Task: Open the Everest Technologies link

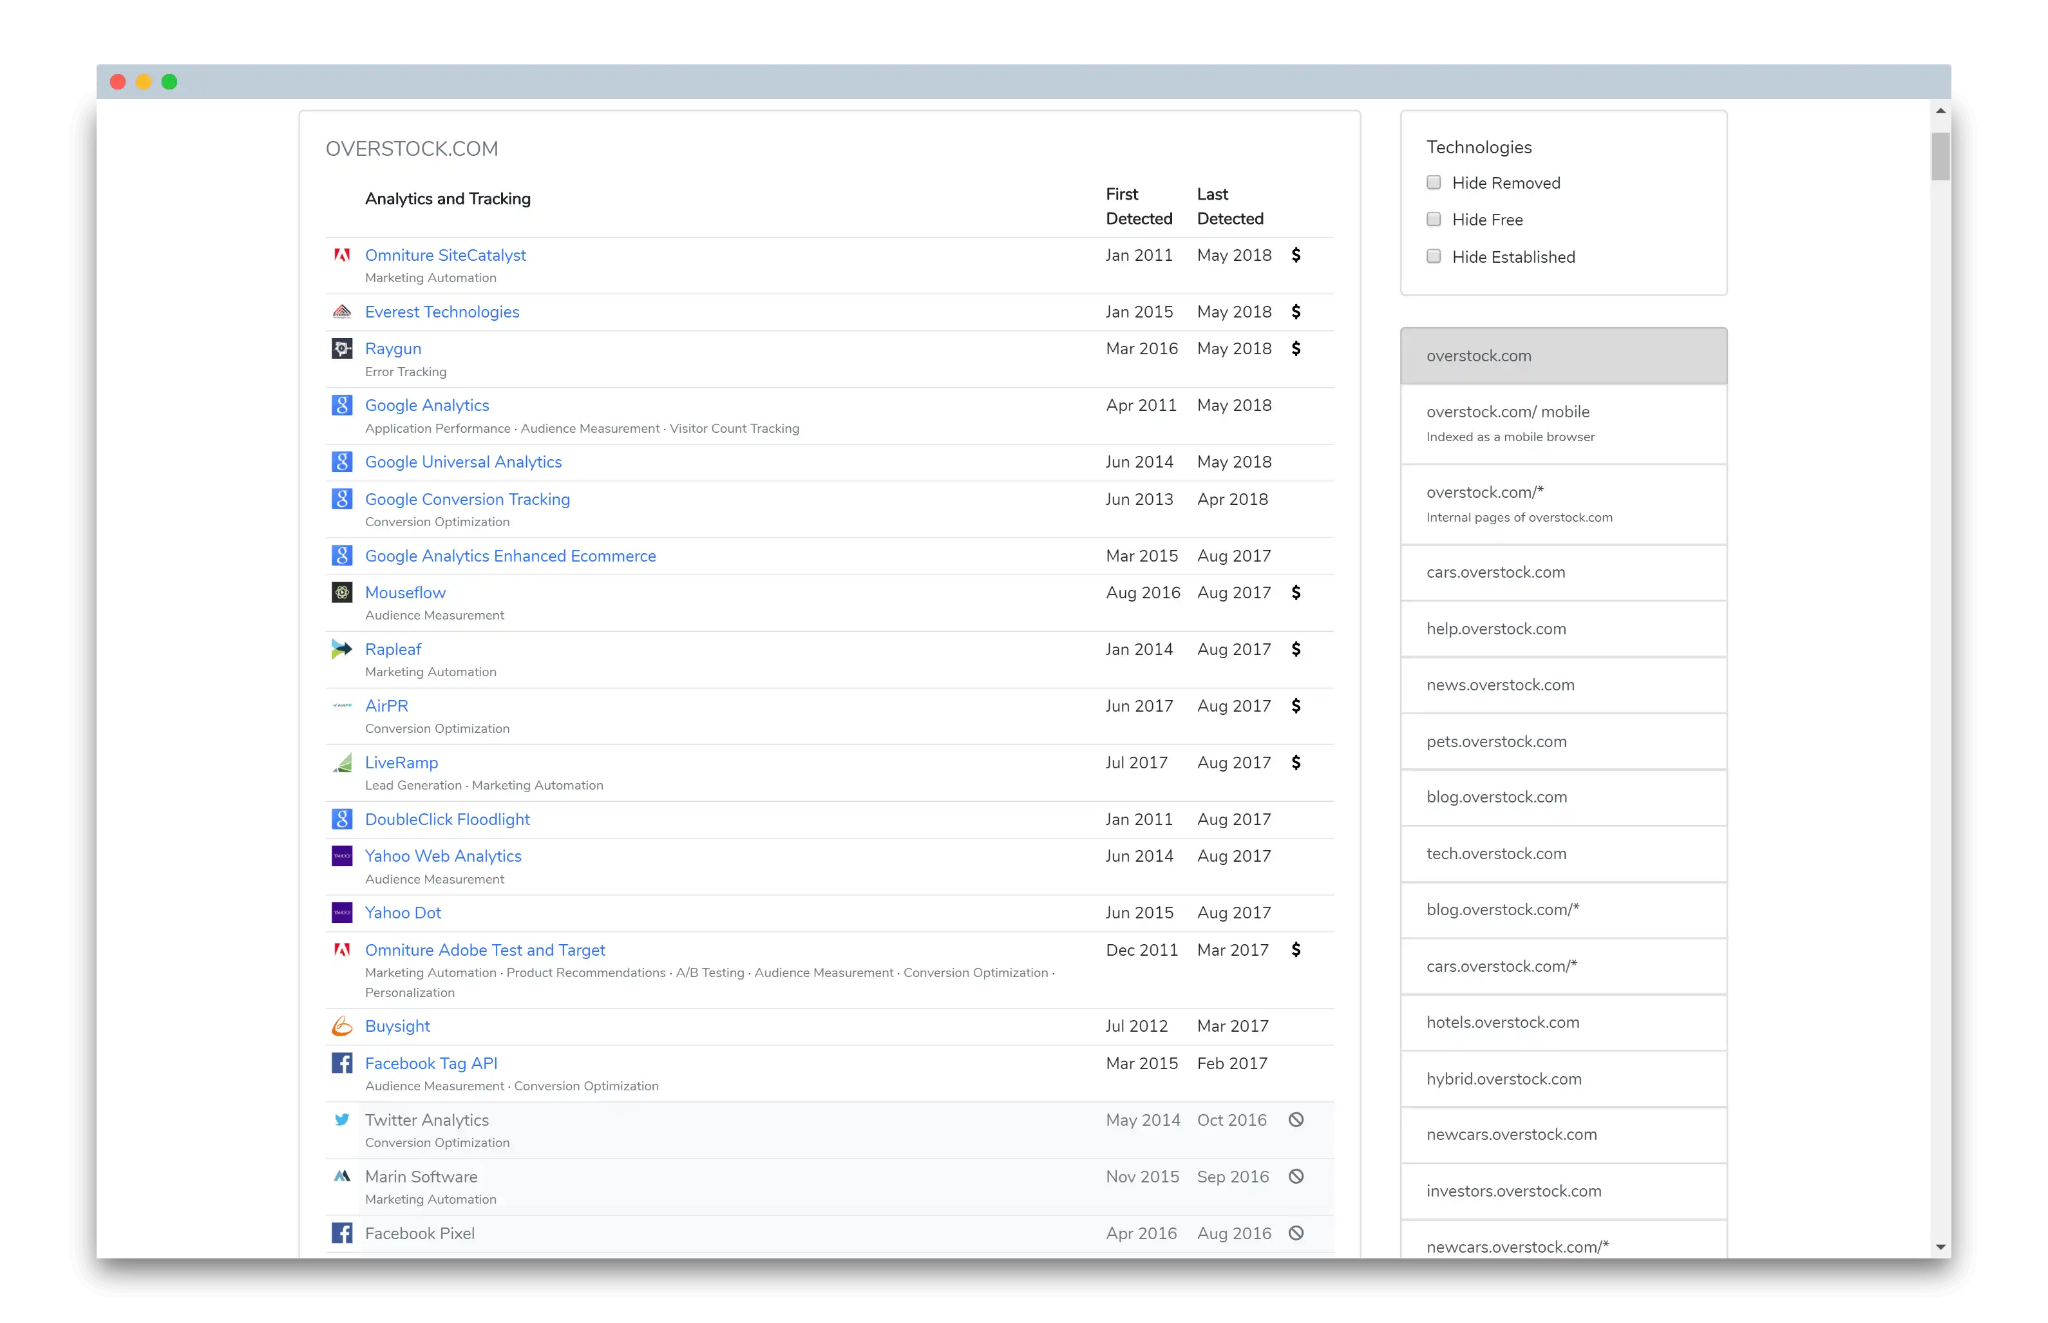Action: [442, 312]
